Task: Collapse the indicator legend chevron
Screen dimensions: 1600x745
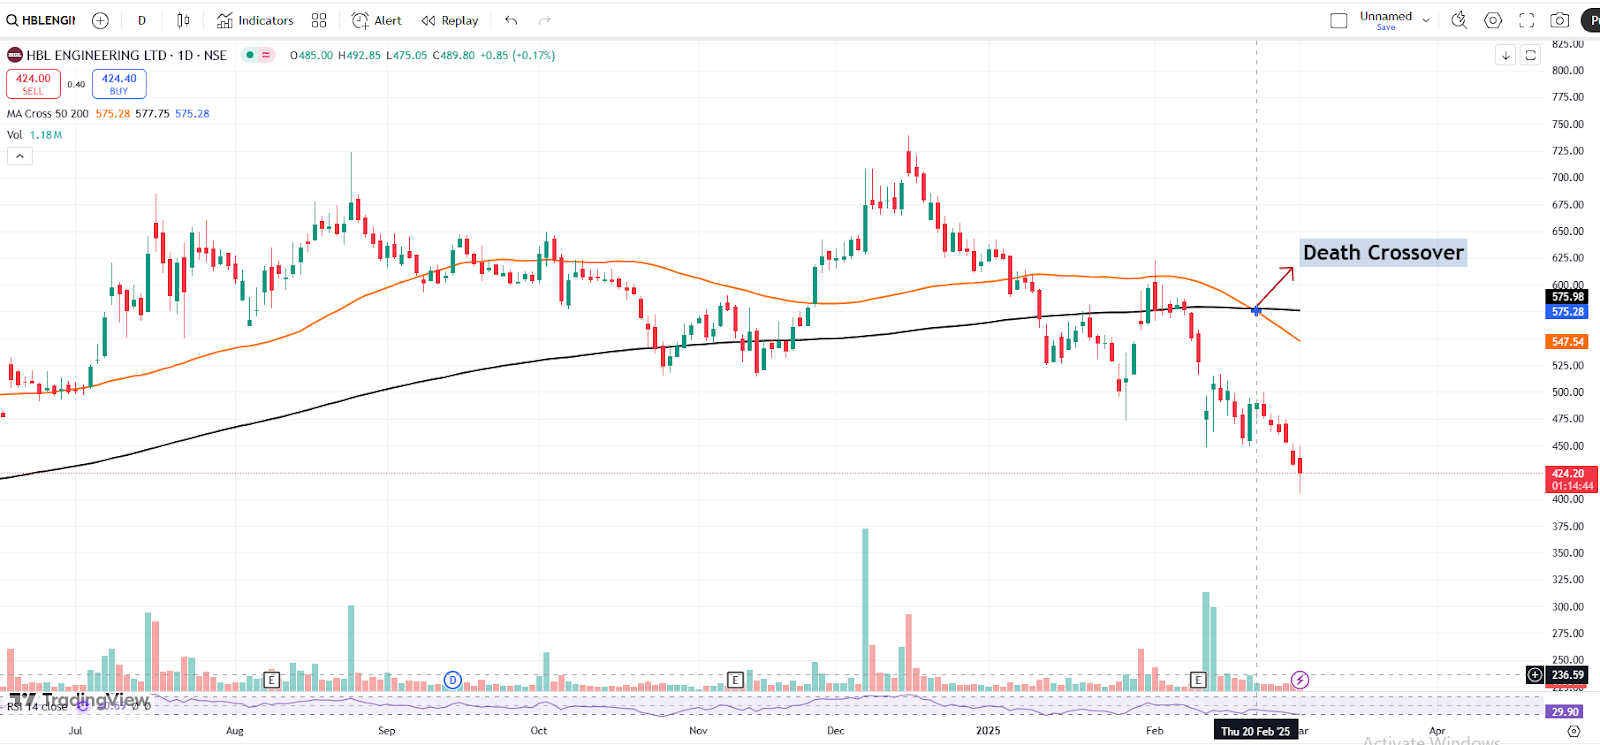Action: [20, 156]
